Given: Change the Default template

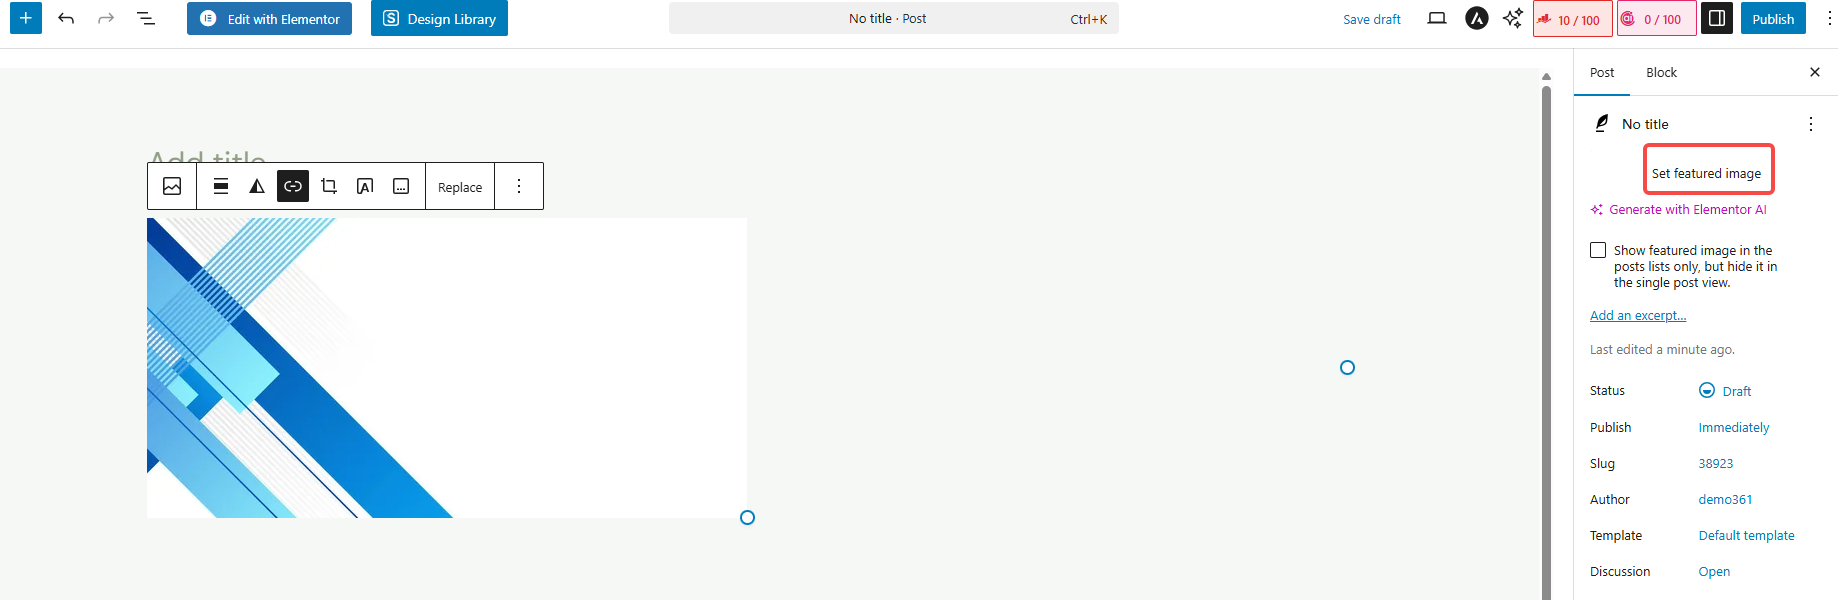Looking at the screenshot, I should pos(1746,535).
